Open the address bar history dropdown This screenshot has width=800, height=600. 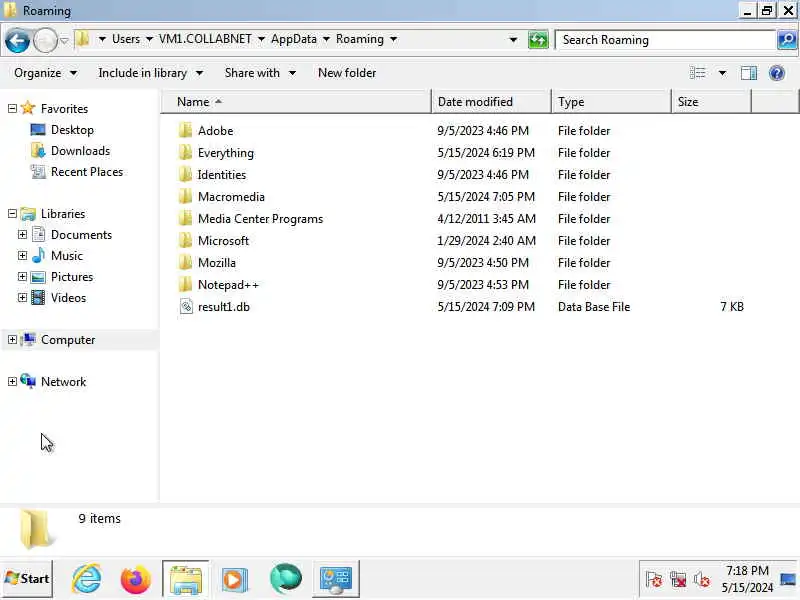click(513, 39)
